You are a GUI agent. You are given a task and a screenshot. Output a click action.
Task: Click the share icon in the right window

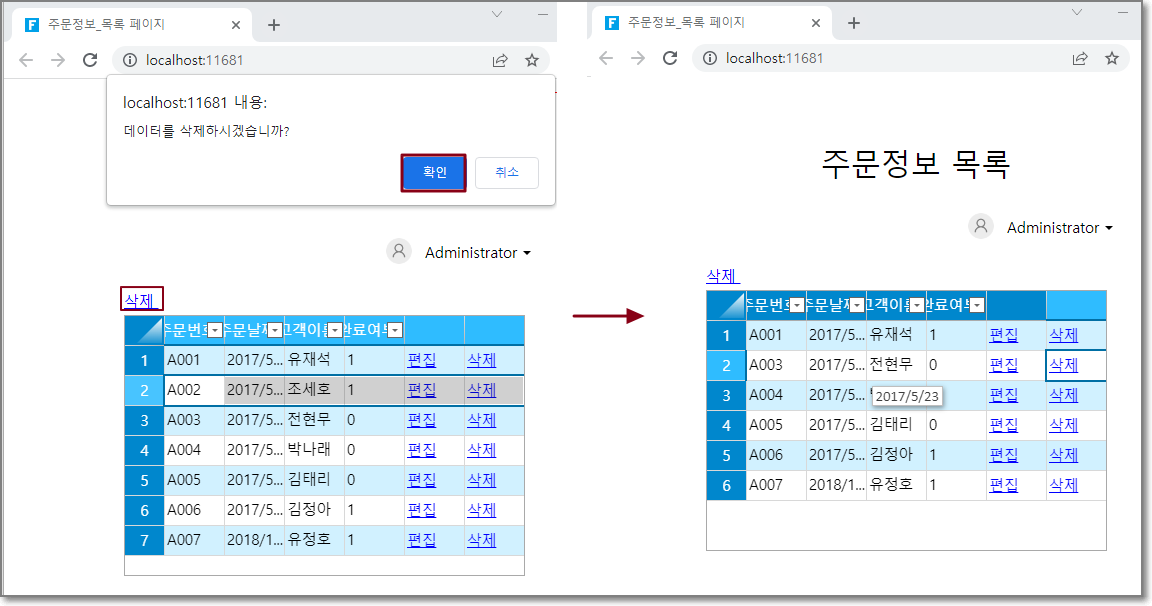(1080, 58)
